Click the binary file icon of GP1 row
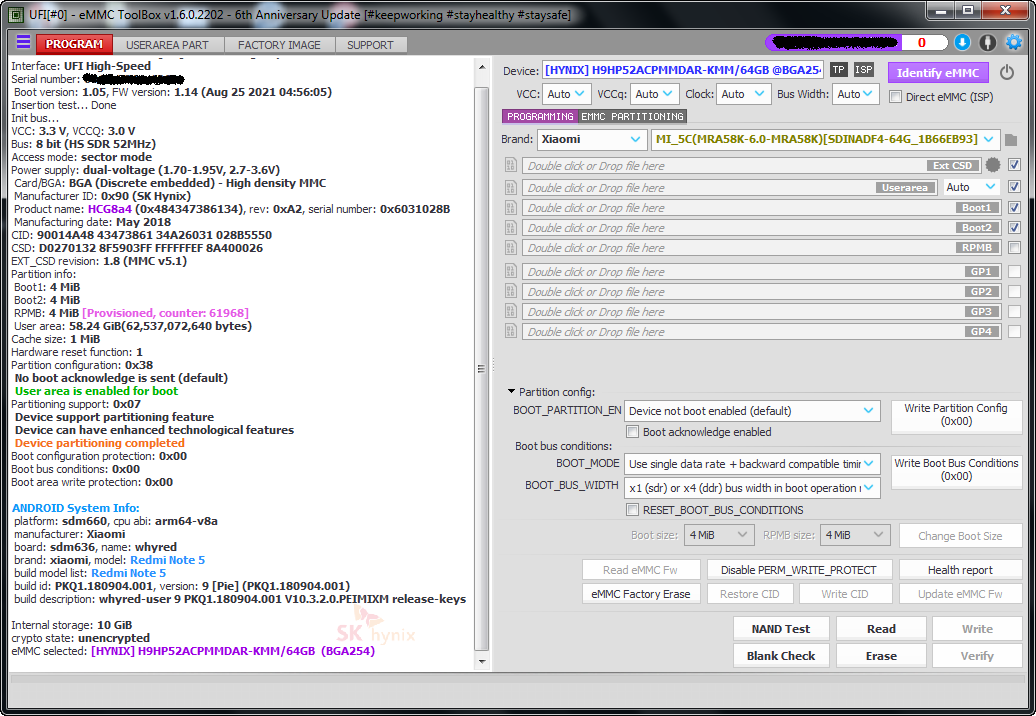Image resolution: width=1036 pixels, height=716 pixels. [x=511, y=271]
